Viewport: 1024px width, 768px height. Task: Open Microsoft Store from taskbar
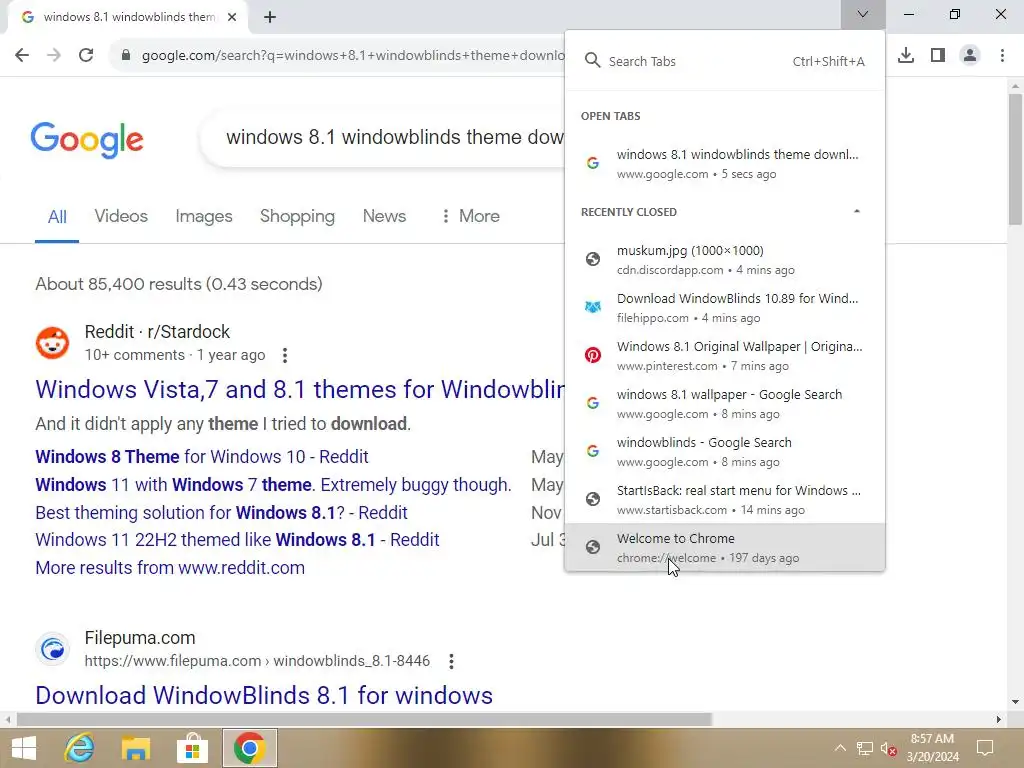(192, 748)
